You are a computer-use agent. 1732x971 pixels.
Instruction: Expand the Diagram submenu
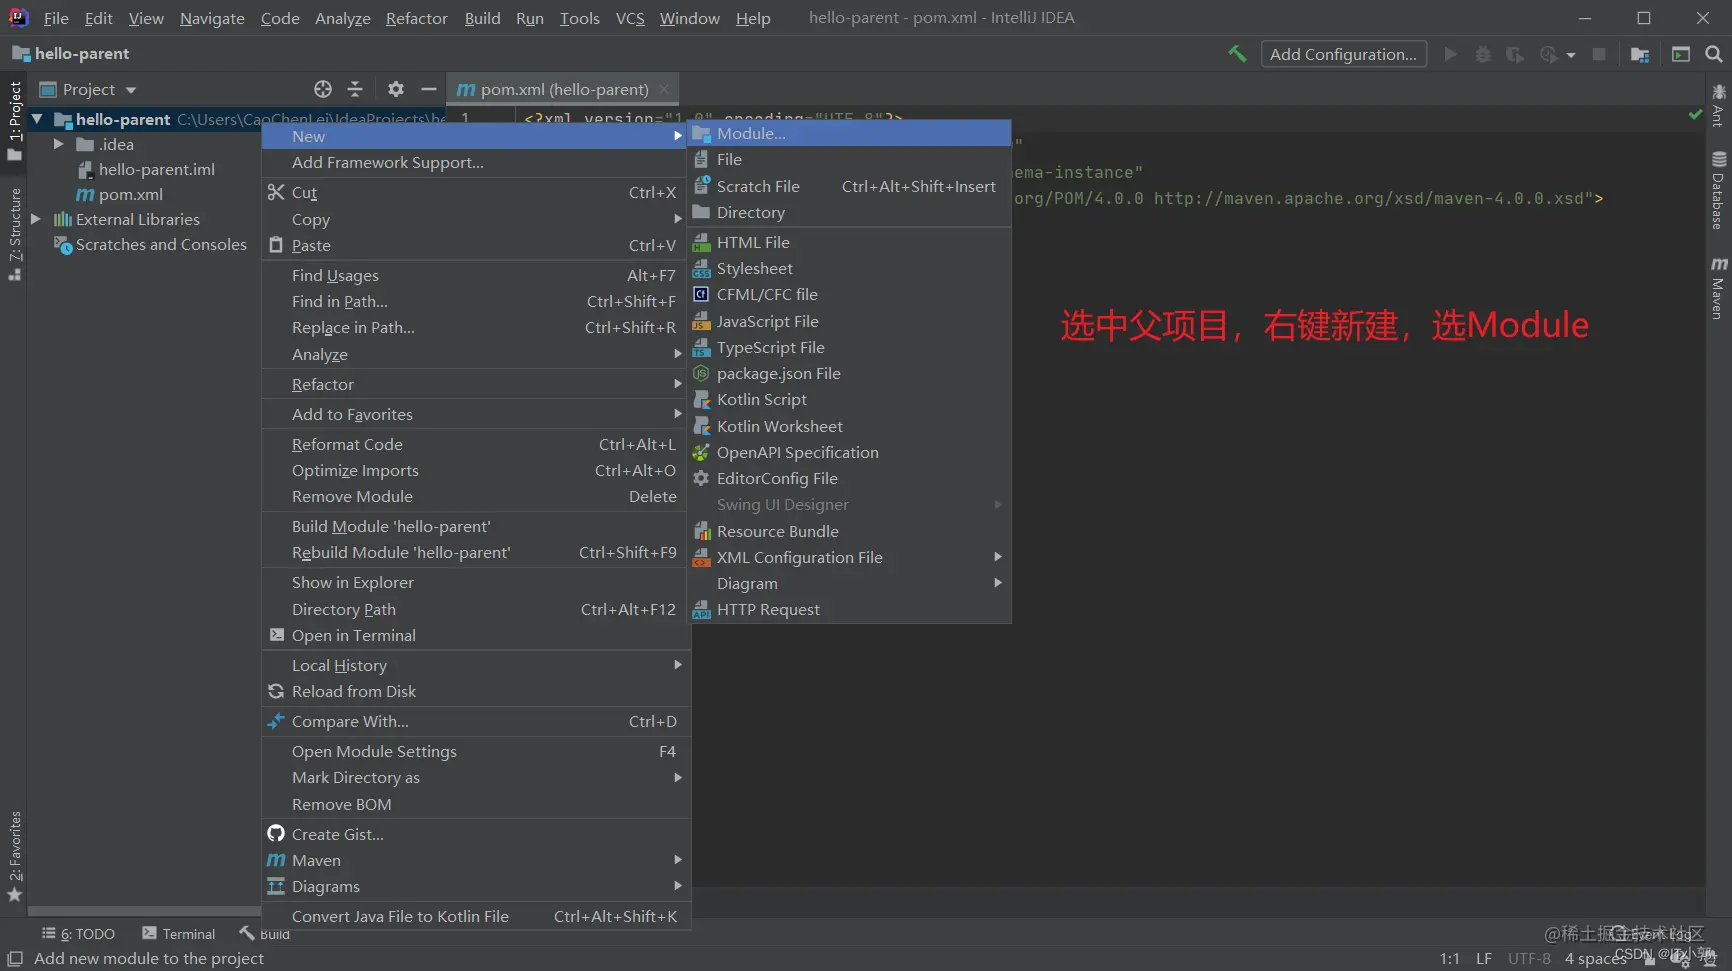coord(849,583)
